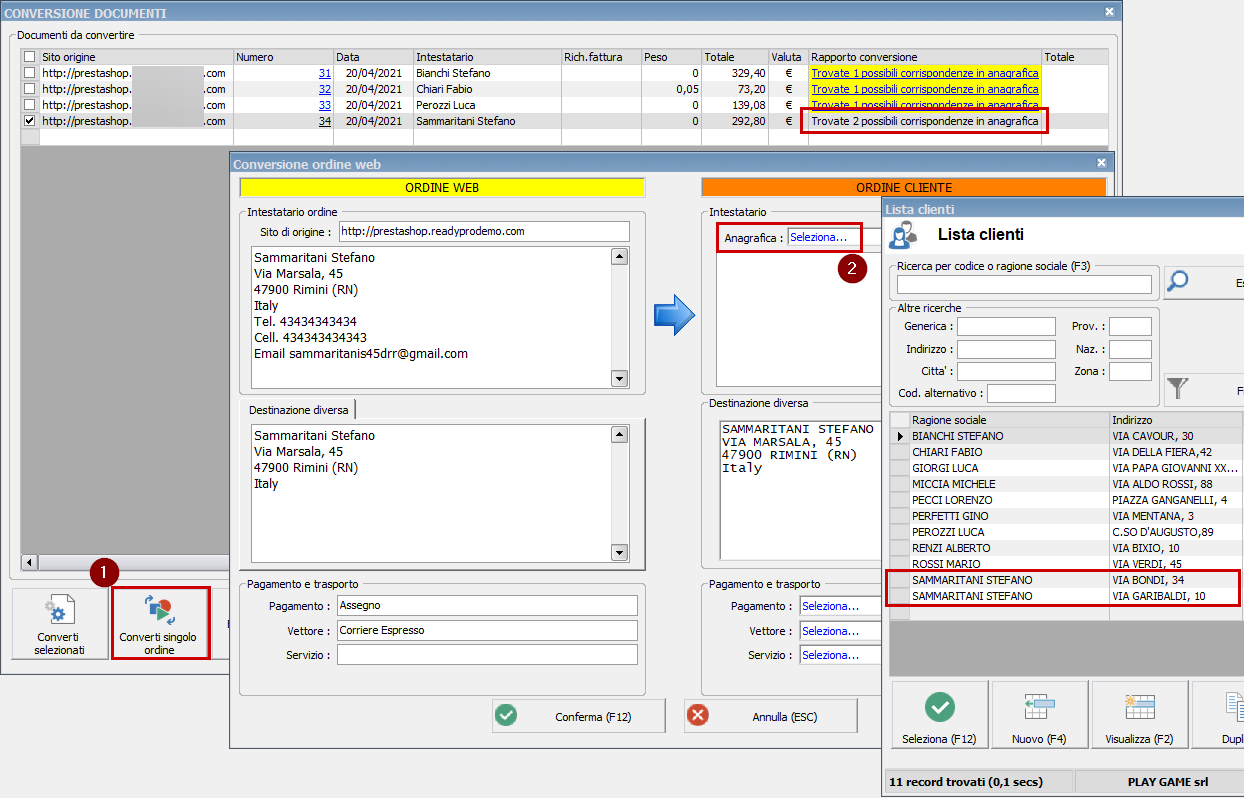Click the Naz. search field
This screenshot has height=798, width=1244.
tap(1130, 349)
